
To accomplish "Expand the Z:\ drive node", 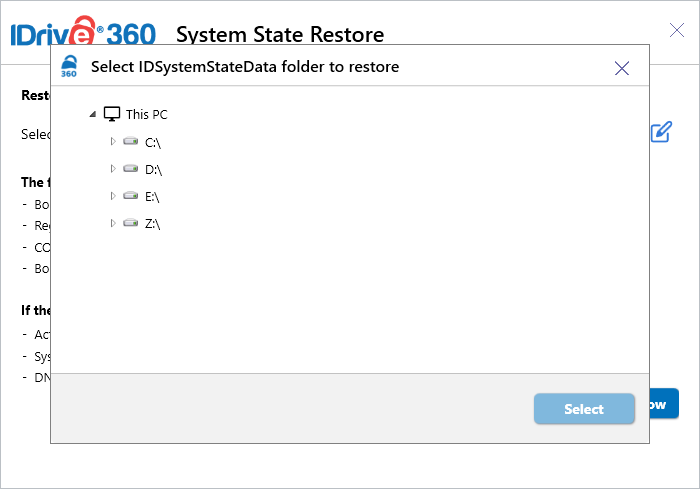I will pyautogui.click(x=113, y=223).
